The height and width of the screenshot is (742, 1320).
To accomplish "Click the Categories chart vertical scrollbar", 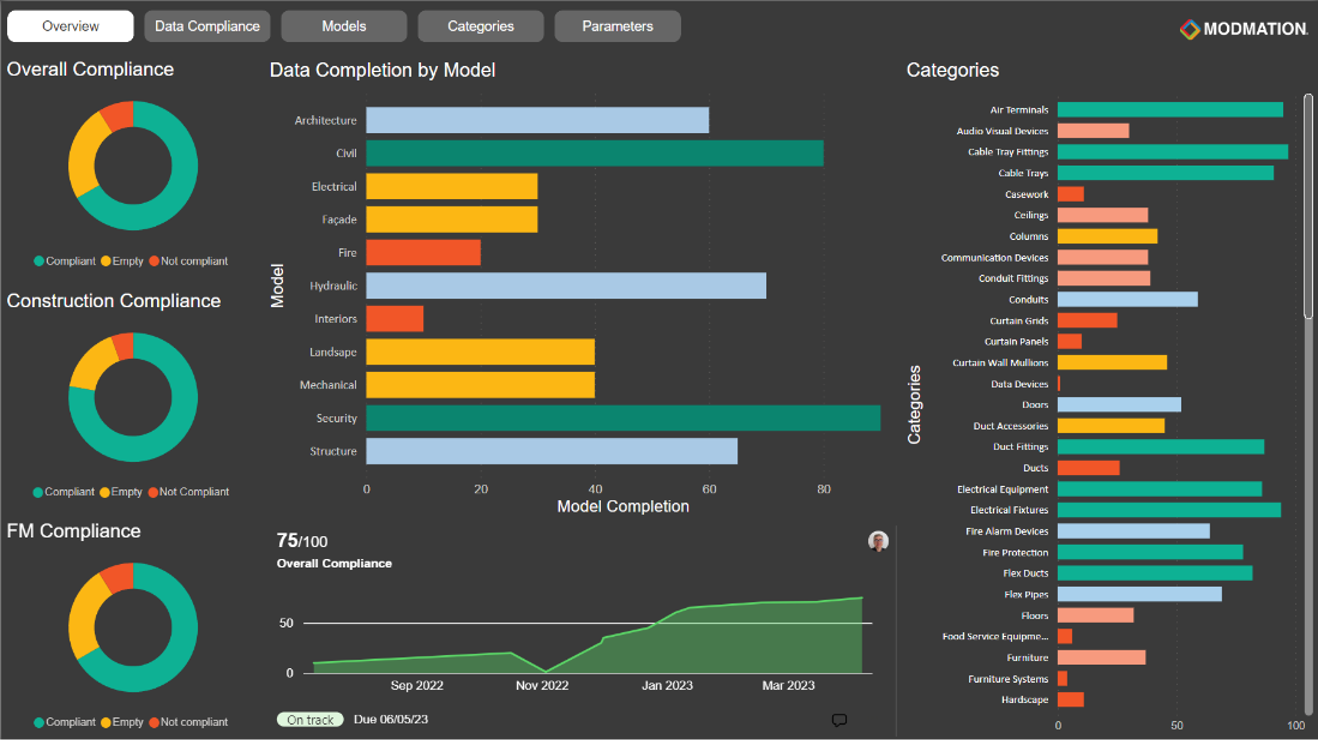I will pos(1308,206).
